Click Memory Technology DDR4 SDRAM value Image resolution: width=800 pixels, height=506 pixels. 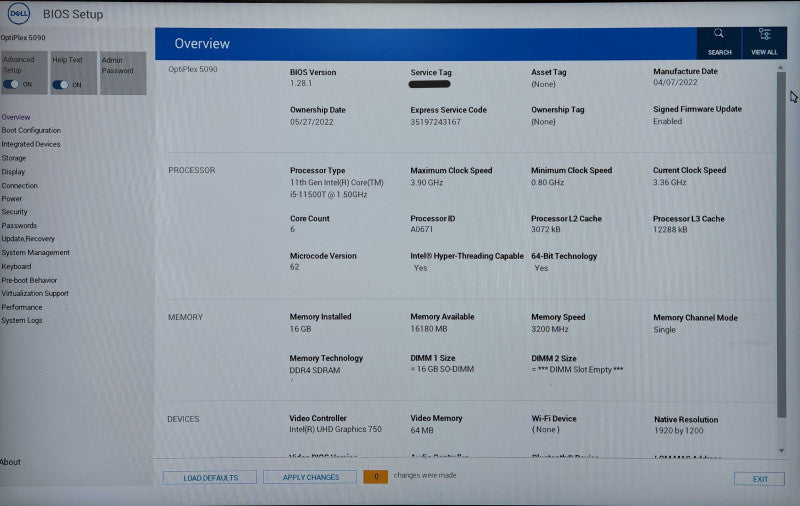click(314, 370)
